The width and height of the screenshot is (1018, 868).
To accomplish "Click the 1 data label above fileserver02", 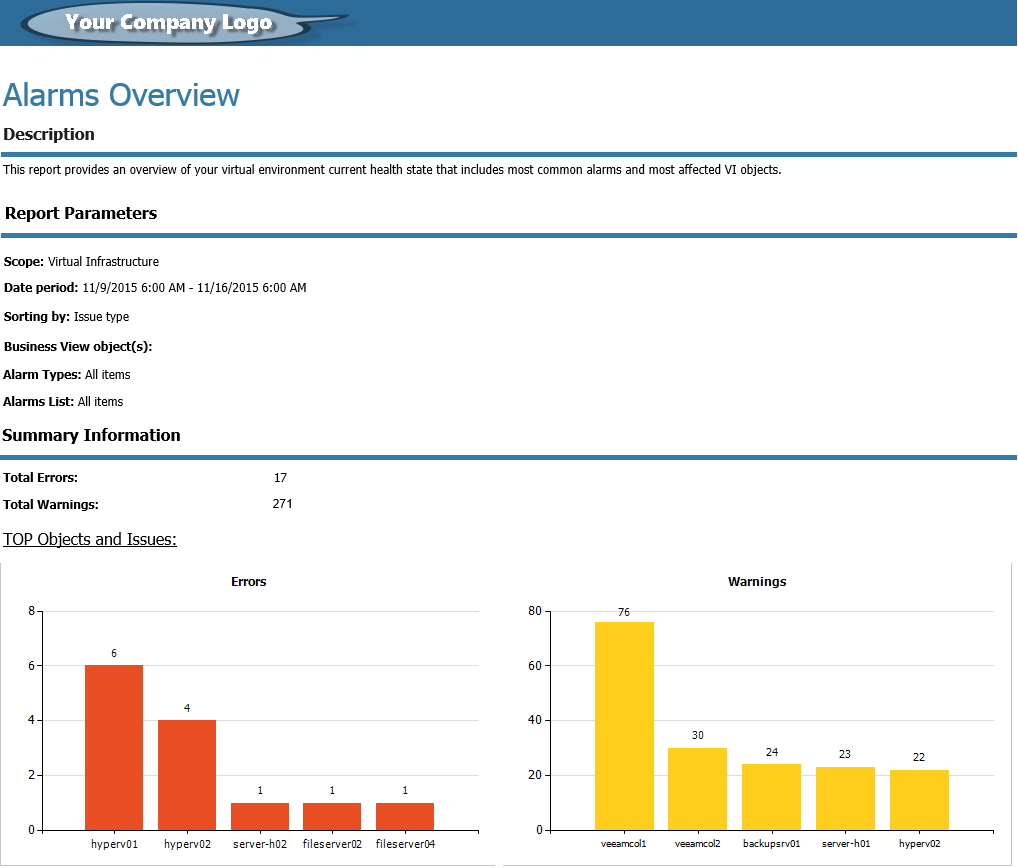I will (x=332, y=791).
